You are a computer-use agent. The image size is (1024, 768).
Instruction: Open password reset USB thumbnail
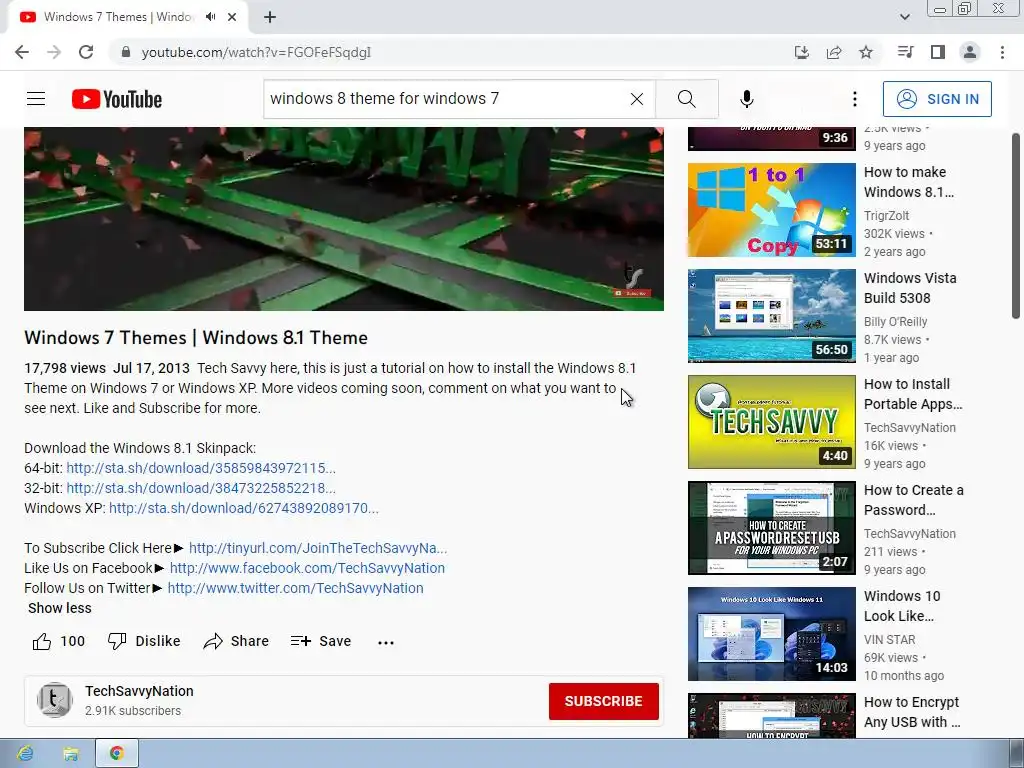771,528
